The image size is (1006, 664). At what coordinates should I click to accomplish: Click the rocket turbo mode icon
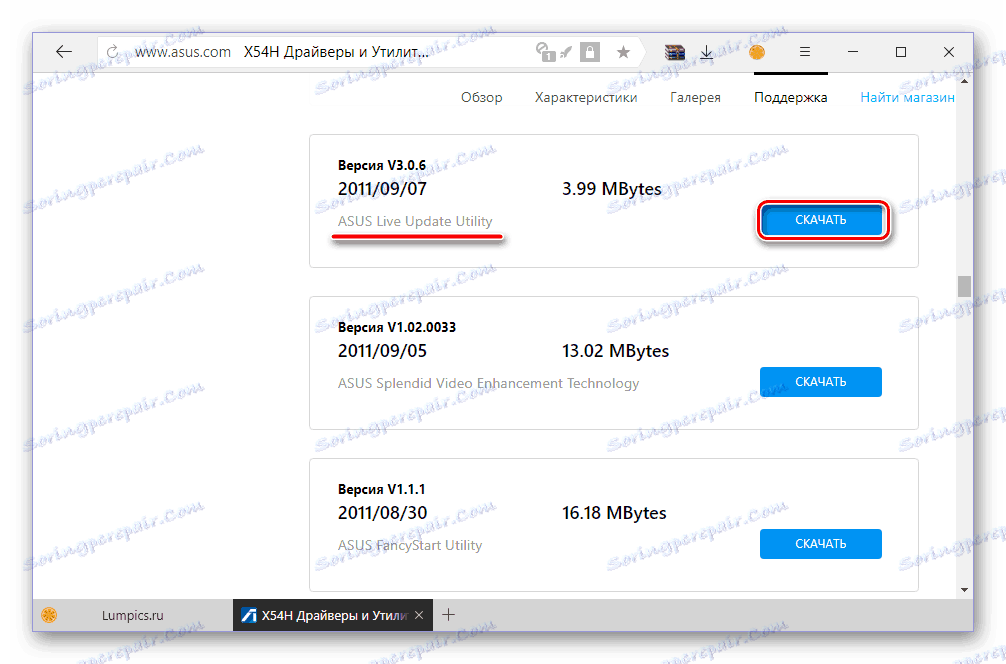[566, 52]
